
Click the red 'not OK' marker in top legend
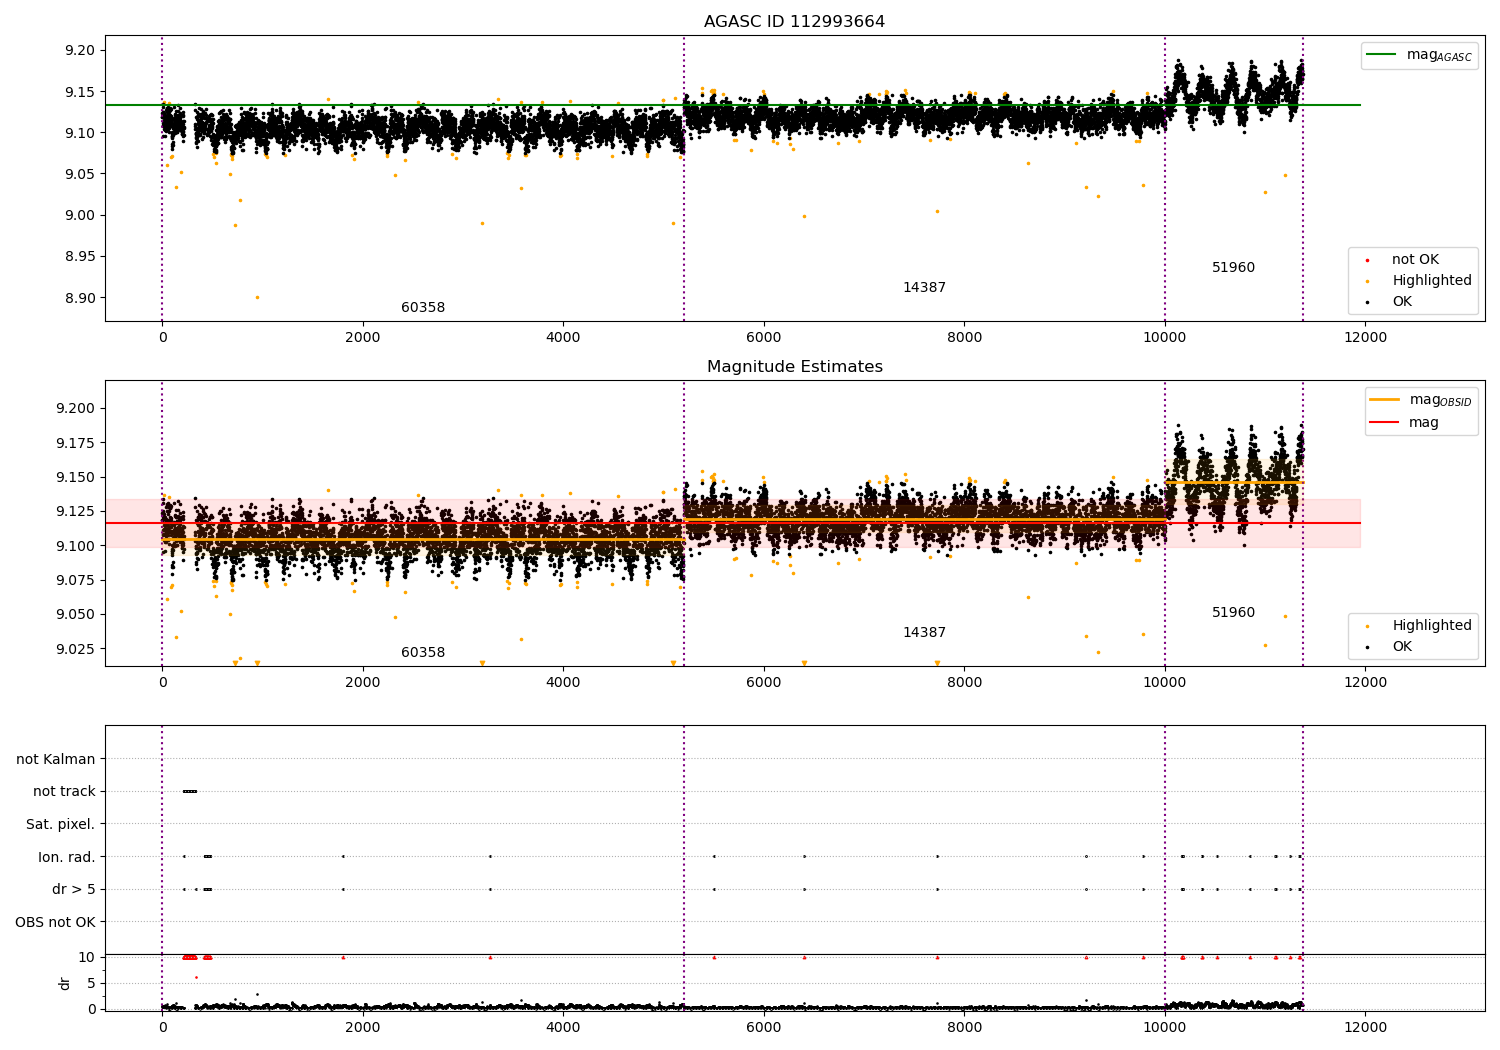click(1367, 261)
